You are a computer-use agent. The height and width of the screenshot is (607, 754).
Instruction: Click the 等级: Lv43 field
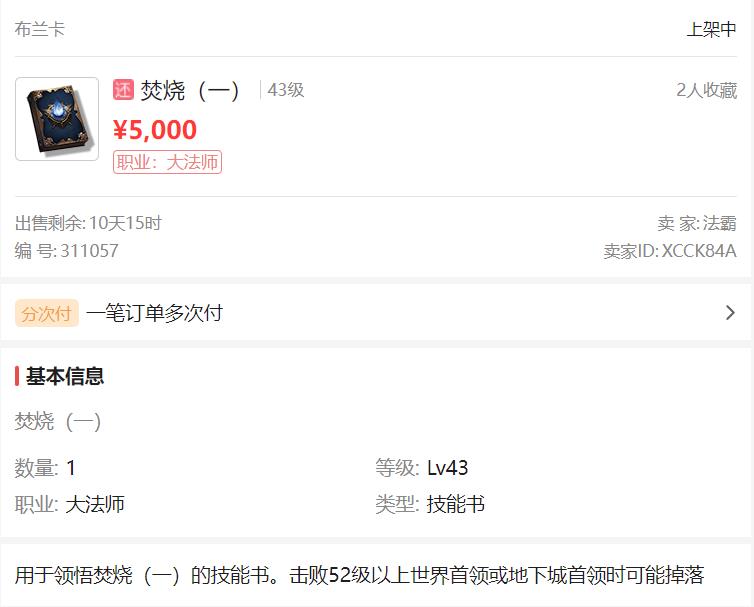[x=422, y=468]
